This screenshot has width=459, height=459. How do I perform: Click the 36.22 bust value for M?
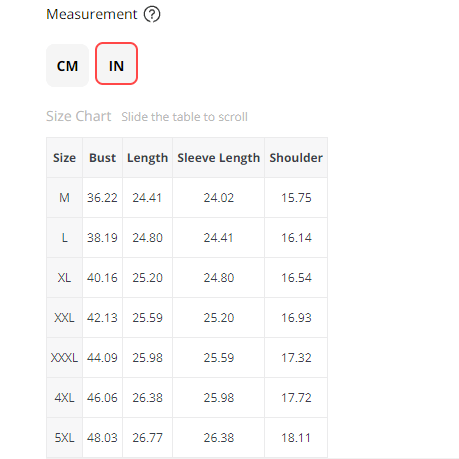pyautogui.click(x=102, y=198)
